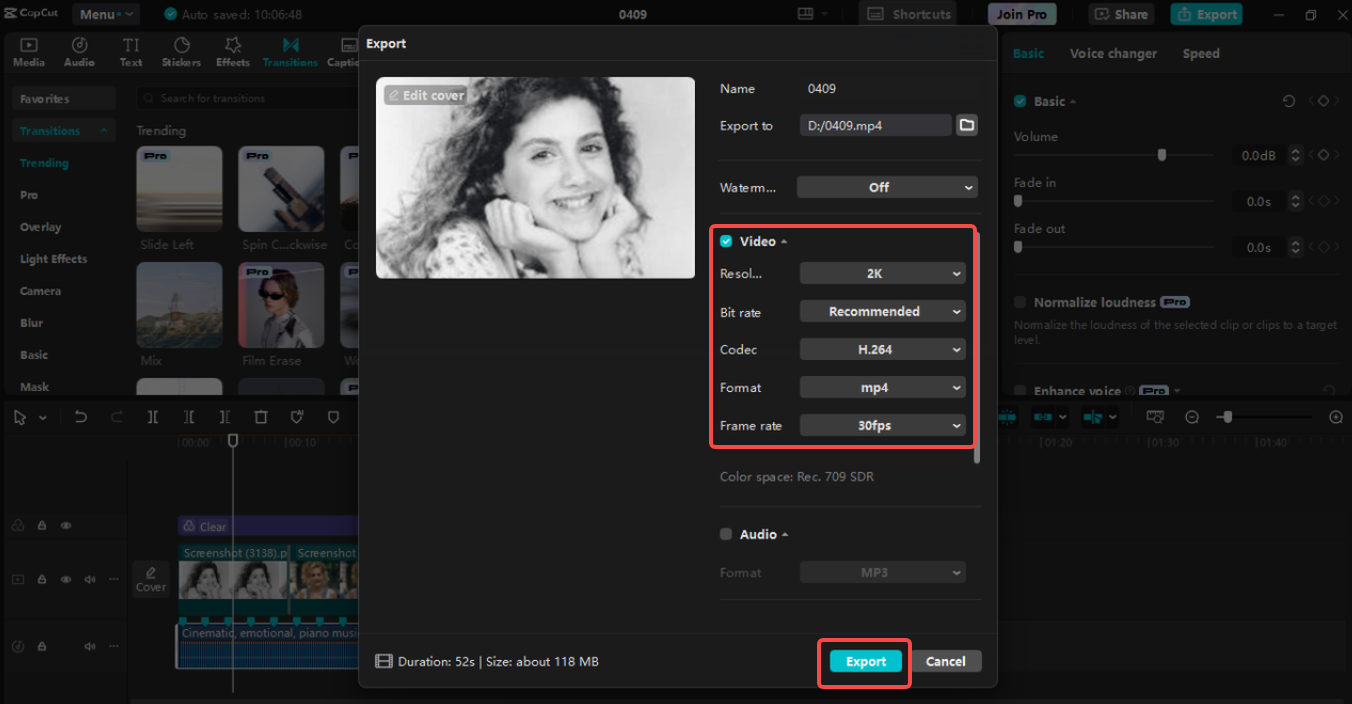Open the Frame rate dropdown showing 30fps
Viewport: 1352px width, 704px height.
tap(882, 425)
